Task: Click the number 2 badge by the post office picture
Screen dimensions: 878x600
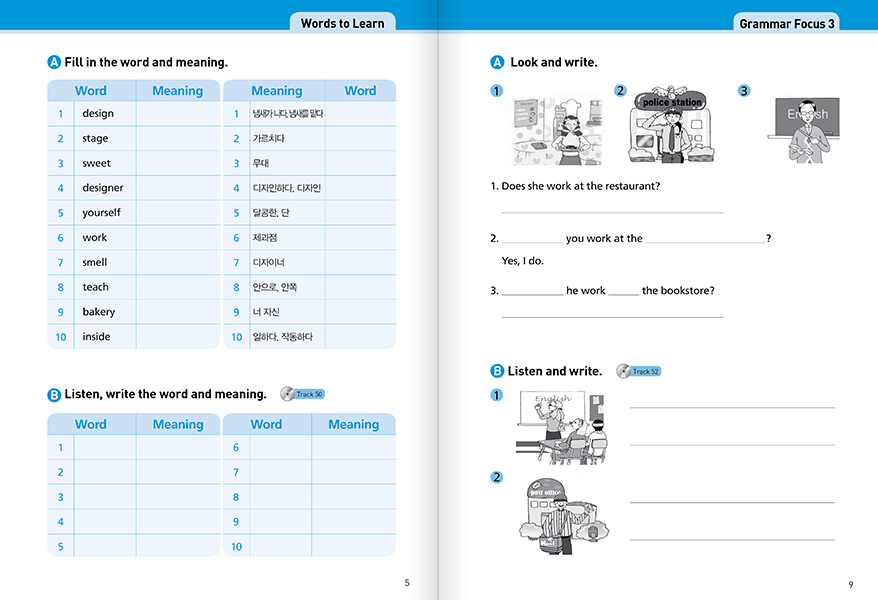Action: pos(497,477)
